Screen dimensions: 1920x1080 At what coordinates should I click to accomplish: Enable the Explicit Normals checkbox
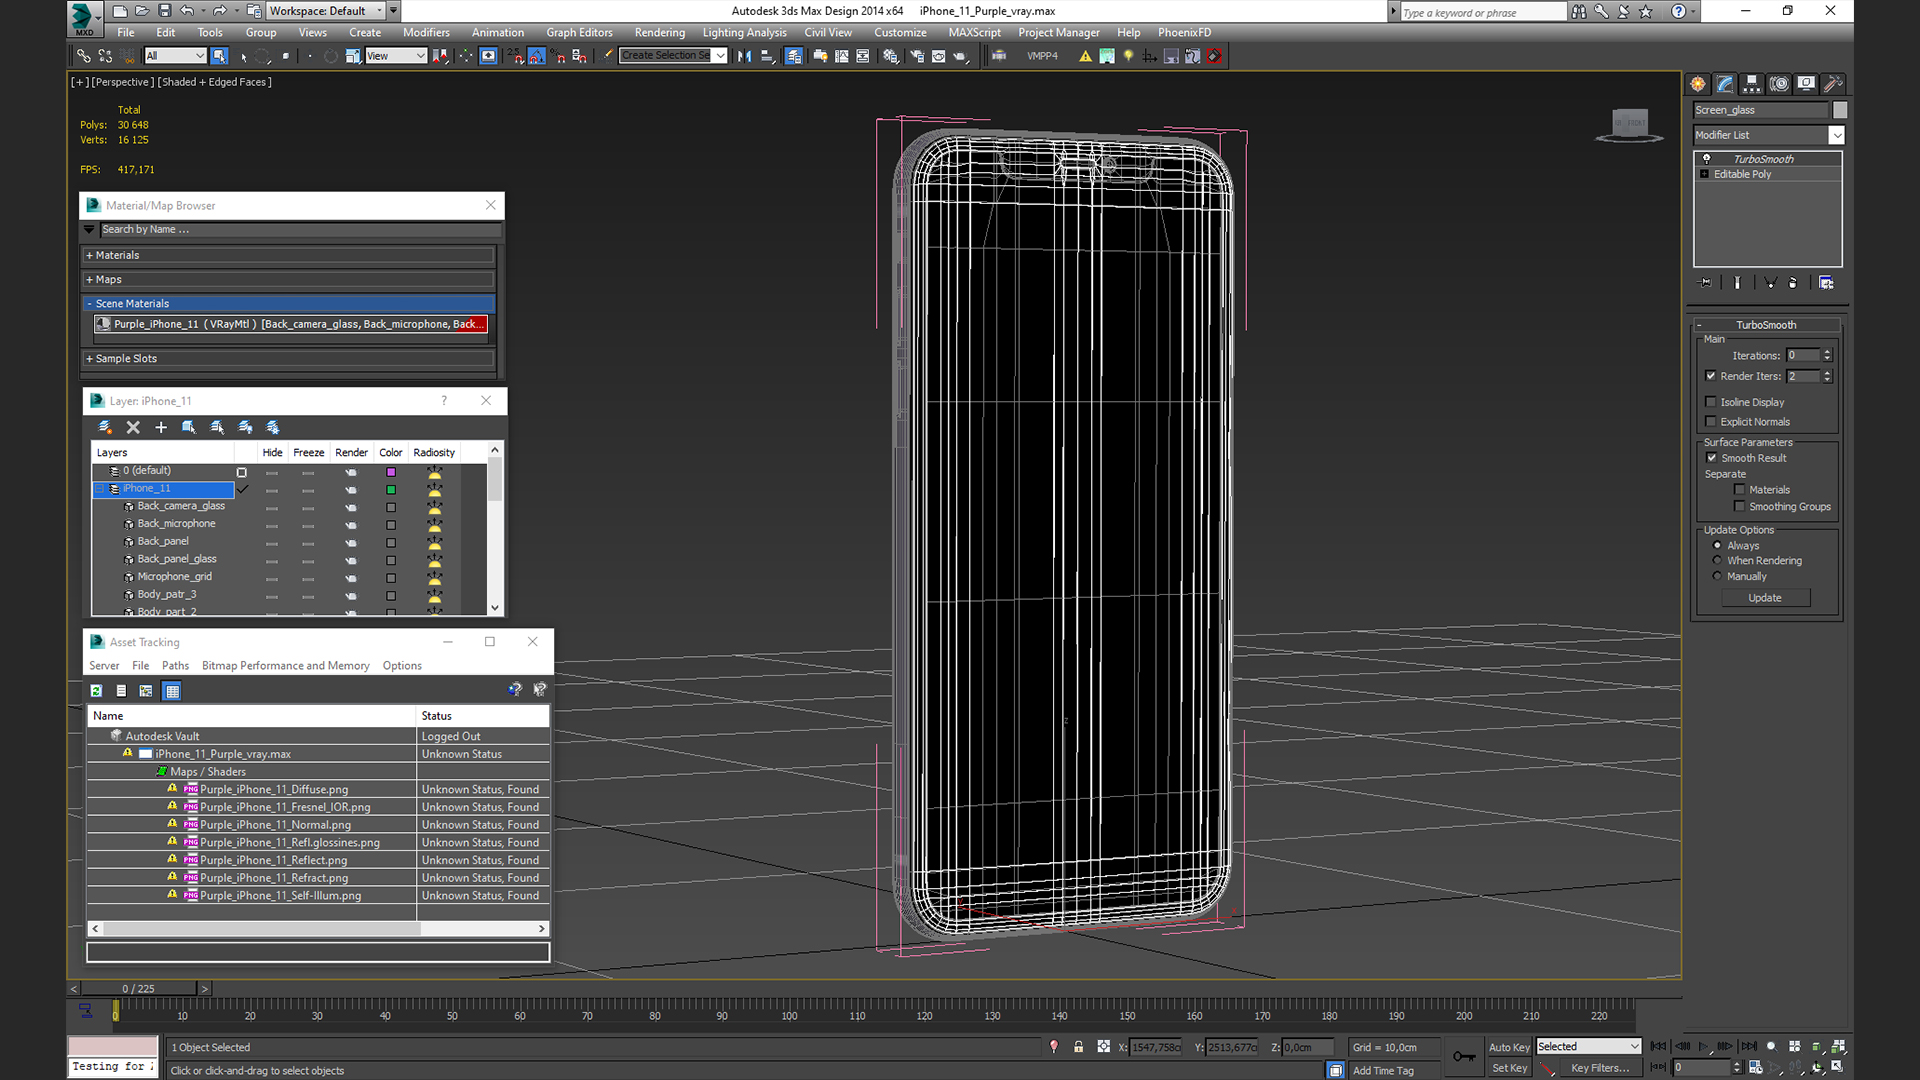1711,422
